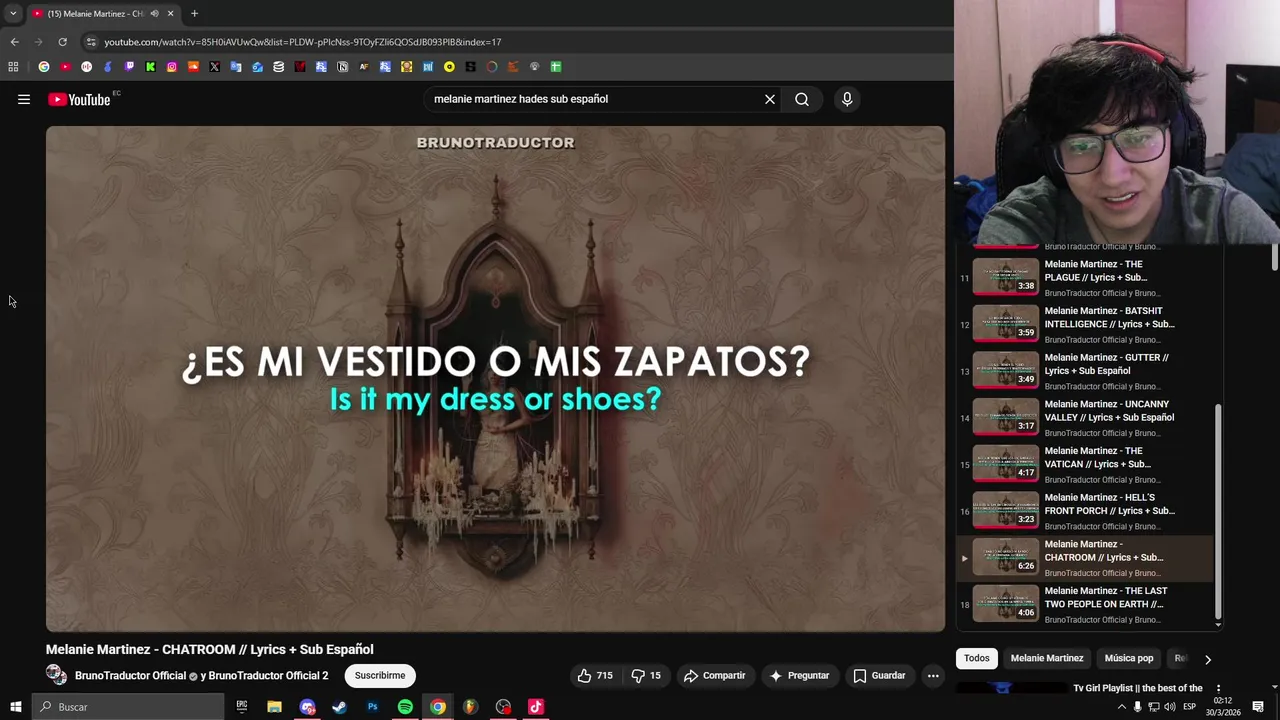Open File Explorer from taskbar

pos(274,707)
